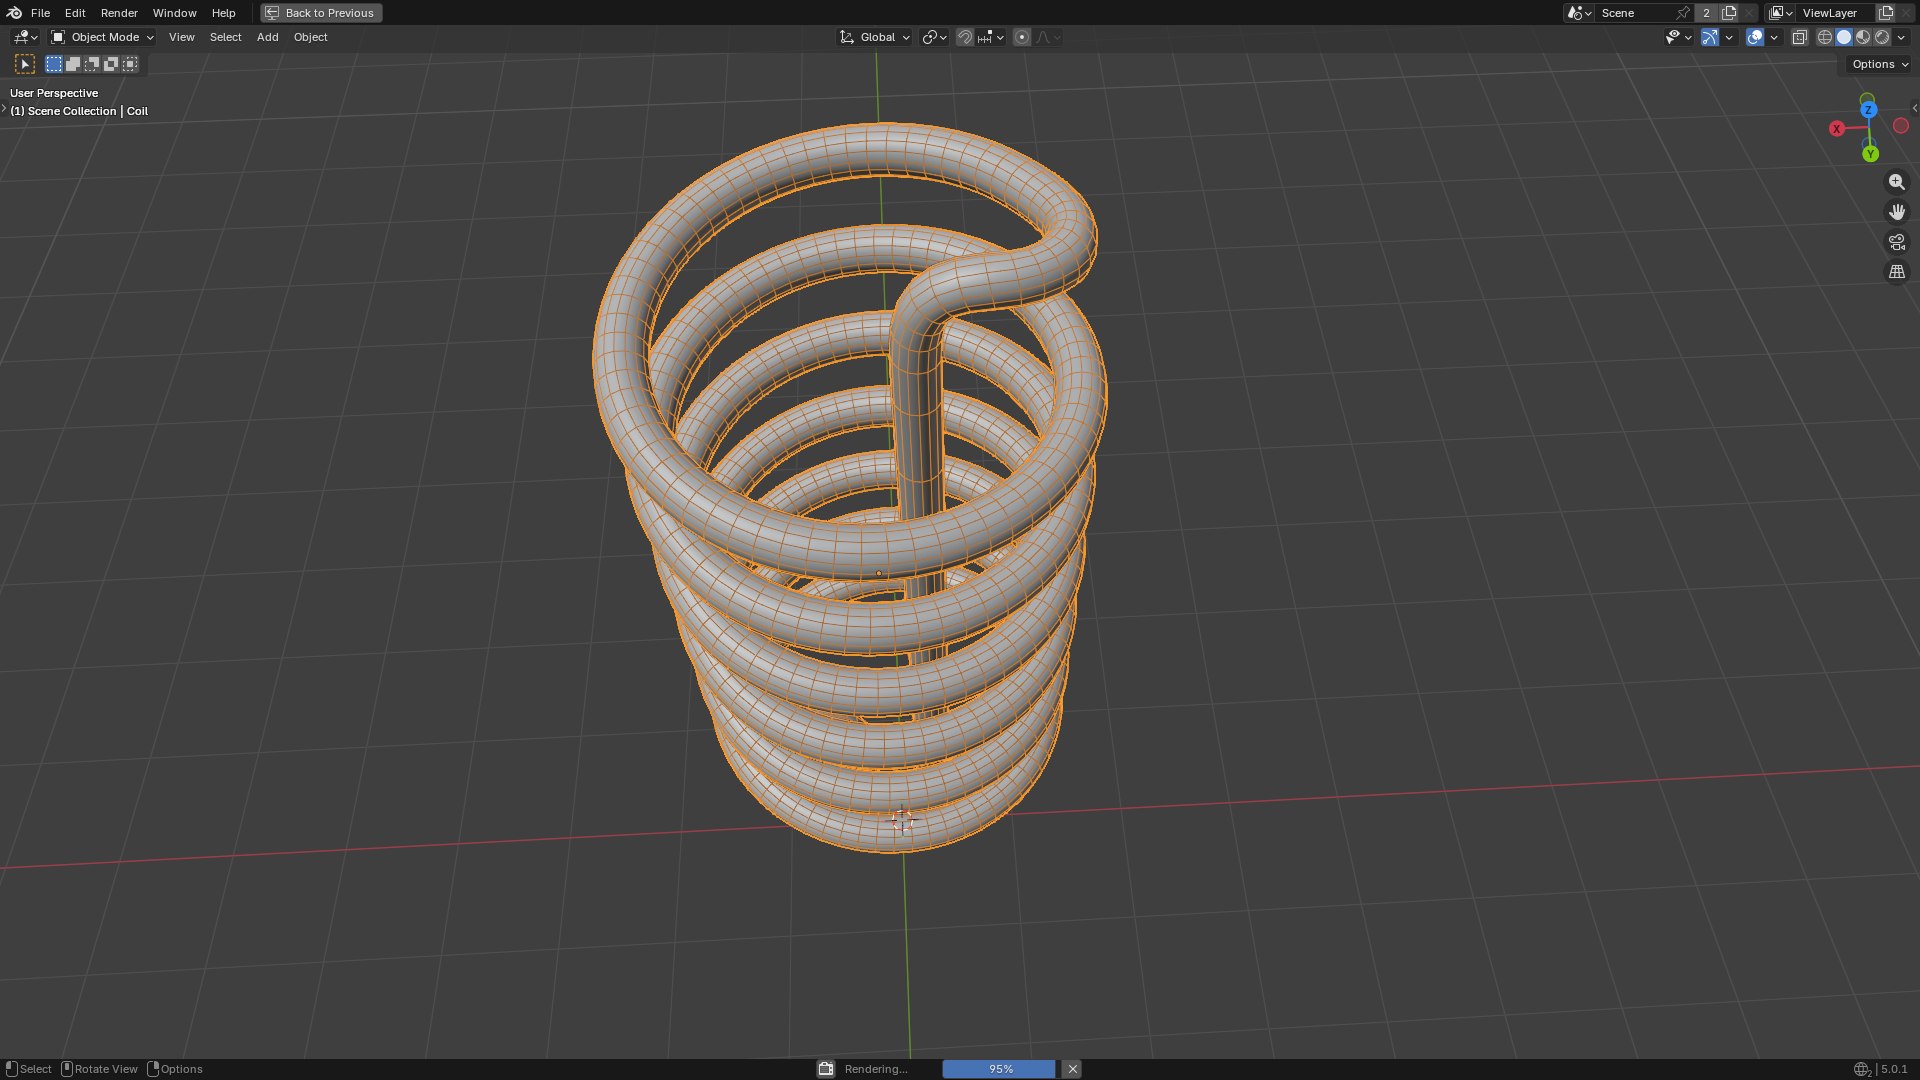Click the X axis on navigation gizmo
1920x1080 pixels.
click(x=1837, y=129)
